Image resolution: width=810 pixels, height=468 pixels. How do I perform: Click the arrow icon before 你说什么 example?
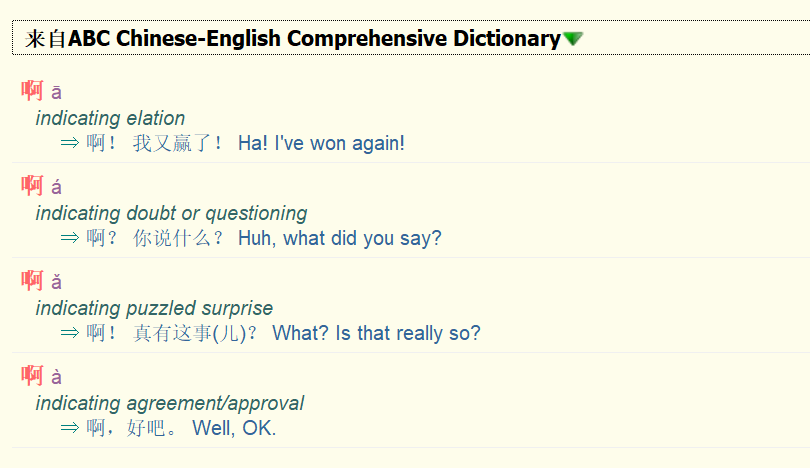[x=69, y=238]
